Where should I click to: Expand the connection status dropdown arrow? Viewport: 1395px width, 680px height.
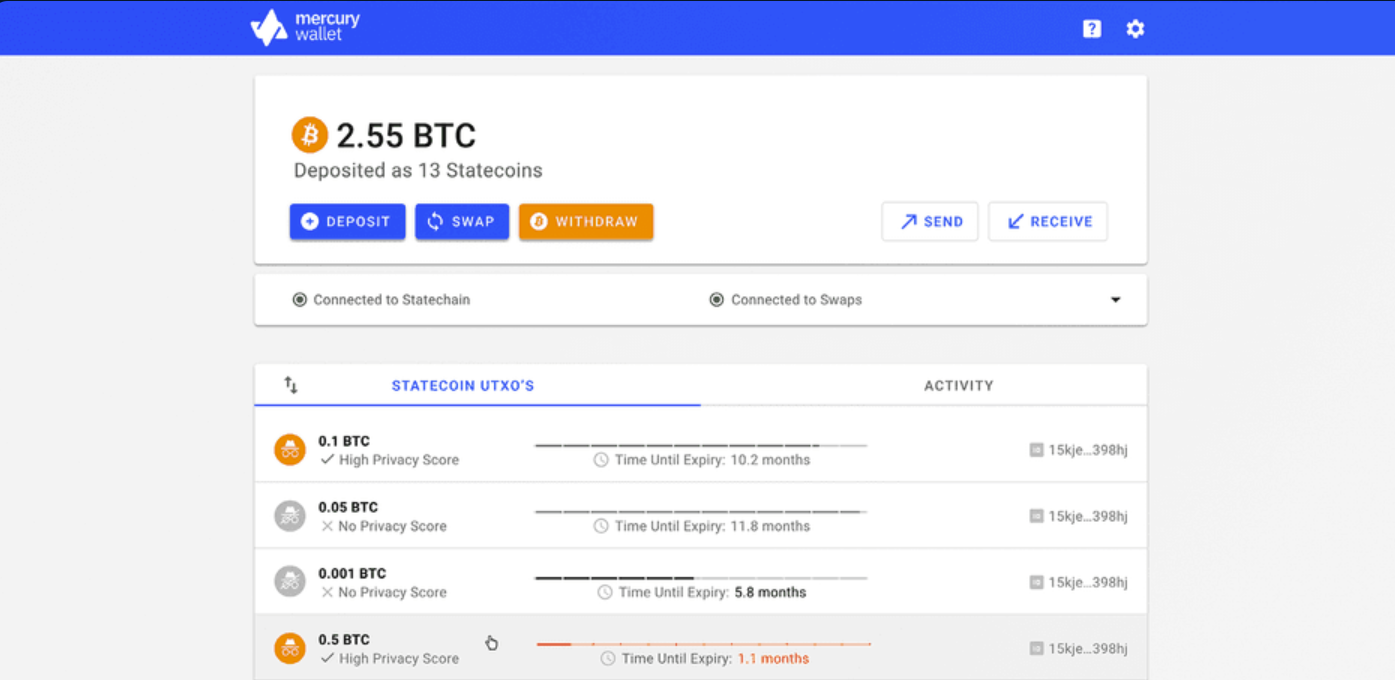point(1116,300)
